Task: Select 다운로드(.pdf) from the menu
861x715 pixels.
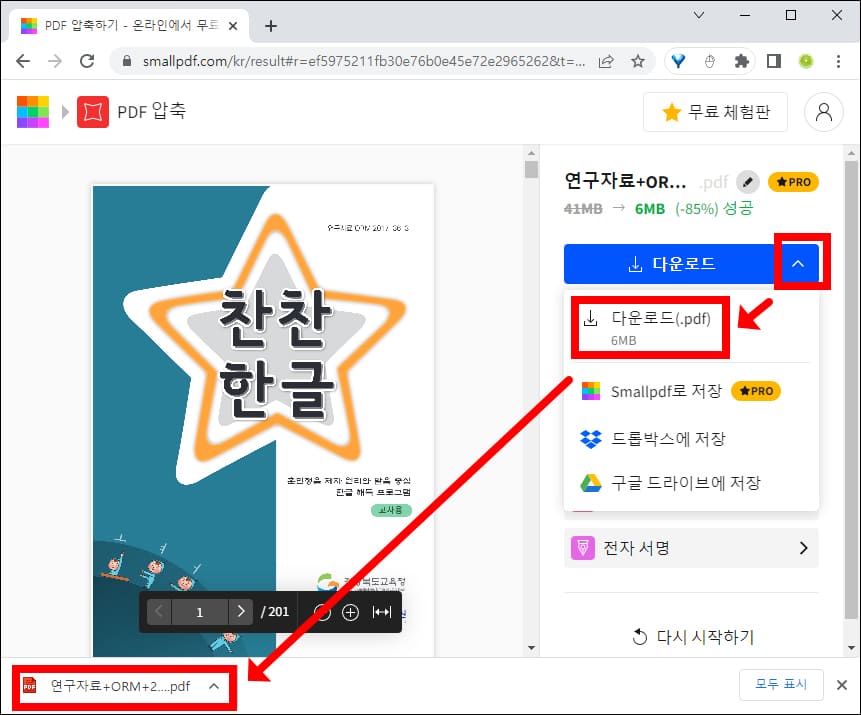Action: 650,327
